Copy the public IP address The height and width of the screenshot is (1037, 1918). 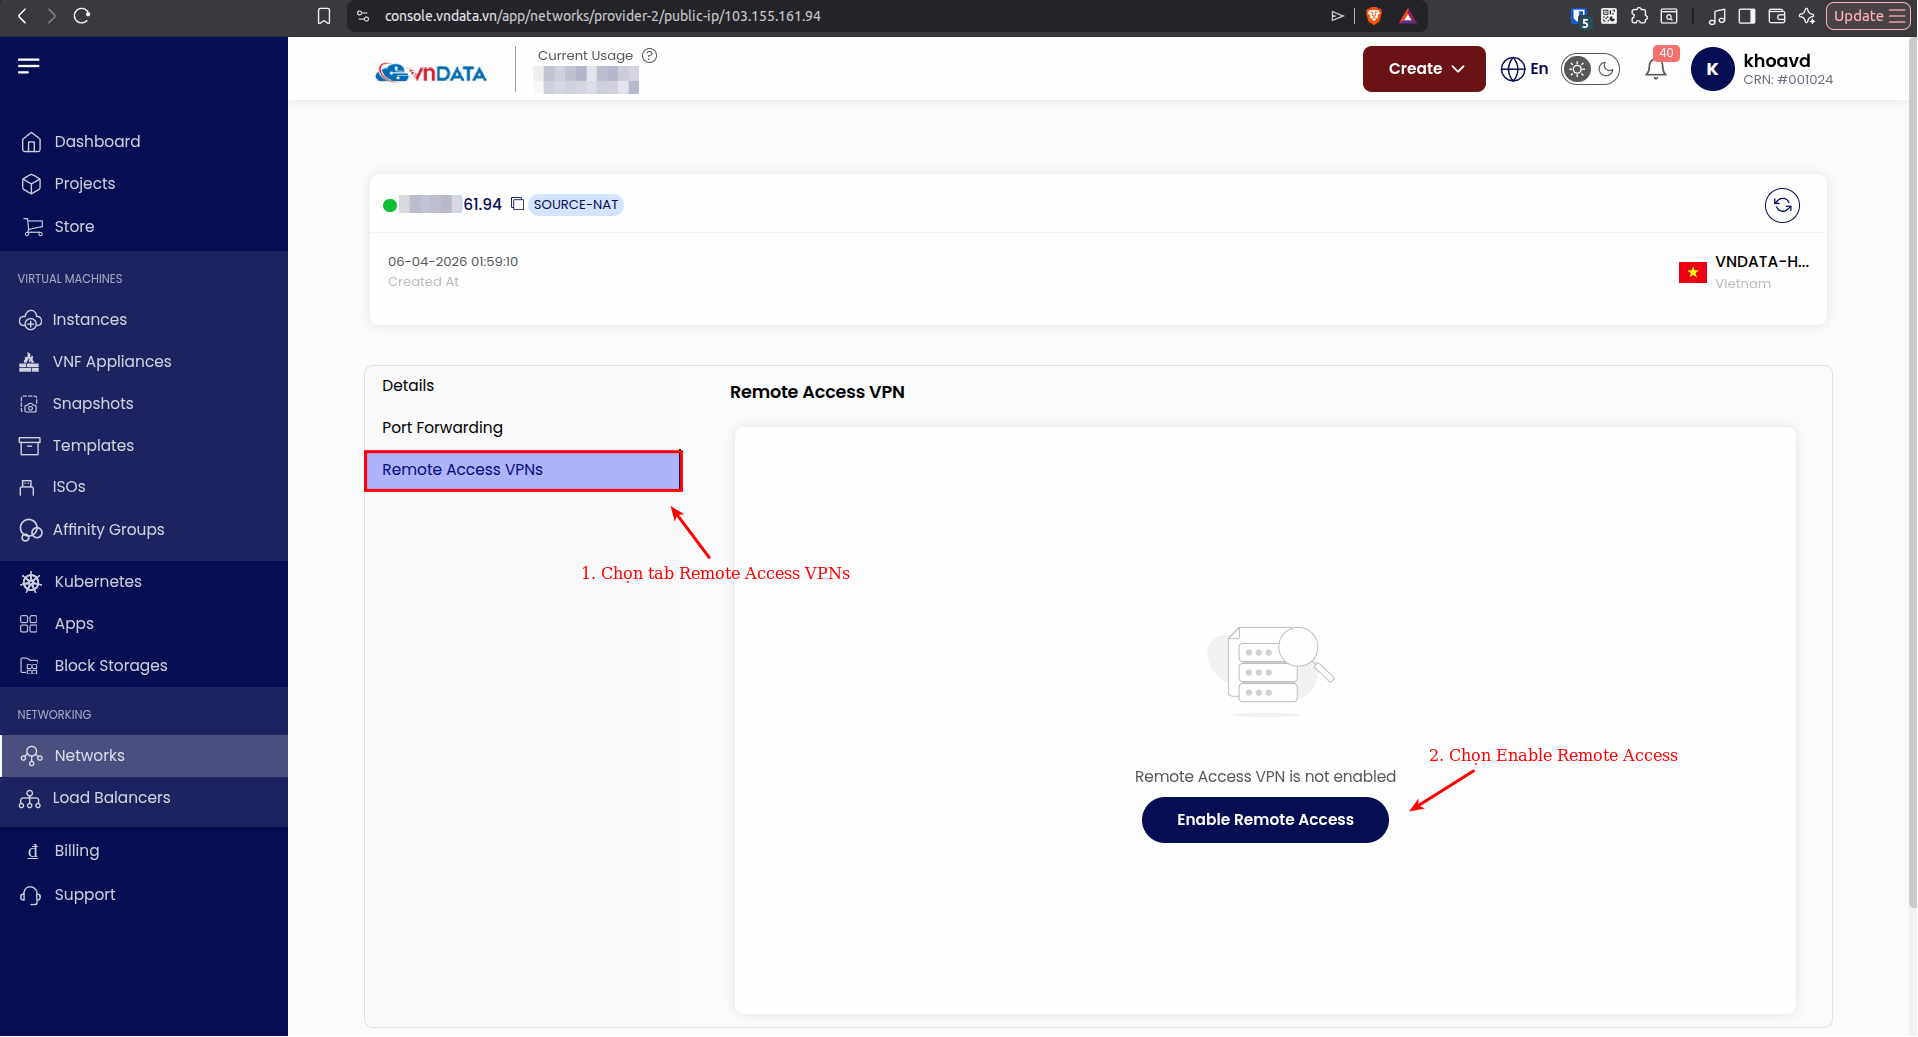517,204
